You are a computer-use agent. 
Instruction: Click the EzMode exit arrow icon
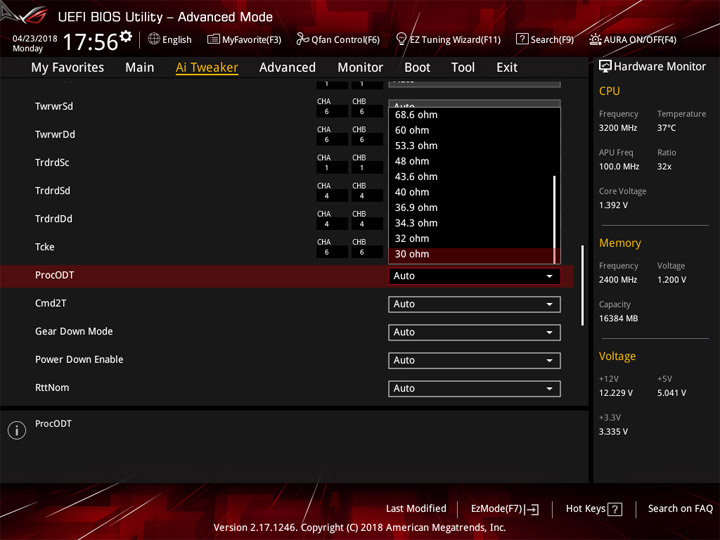coord(533,509)
